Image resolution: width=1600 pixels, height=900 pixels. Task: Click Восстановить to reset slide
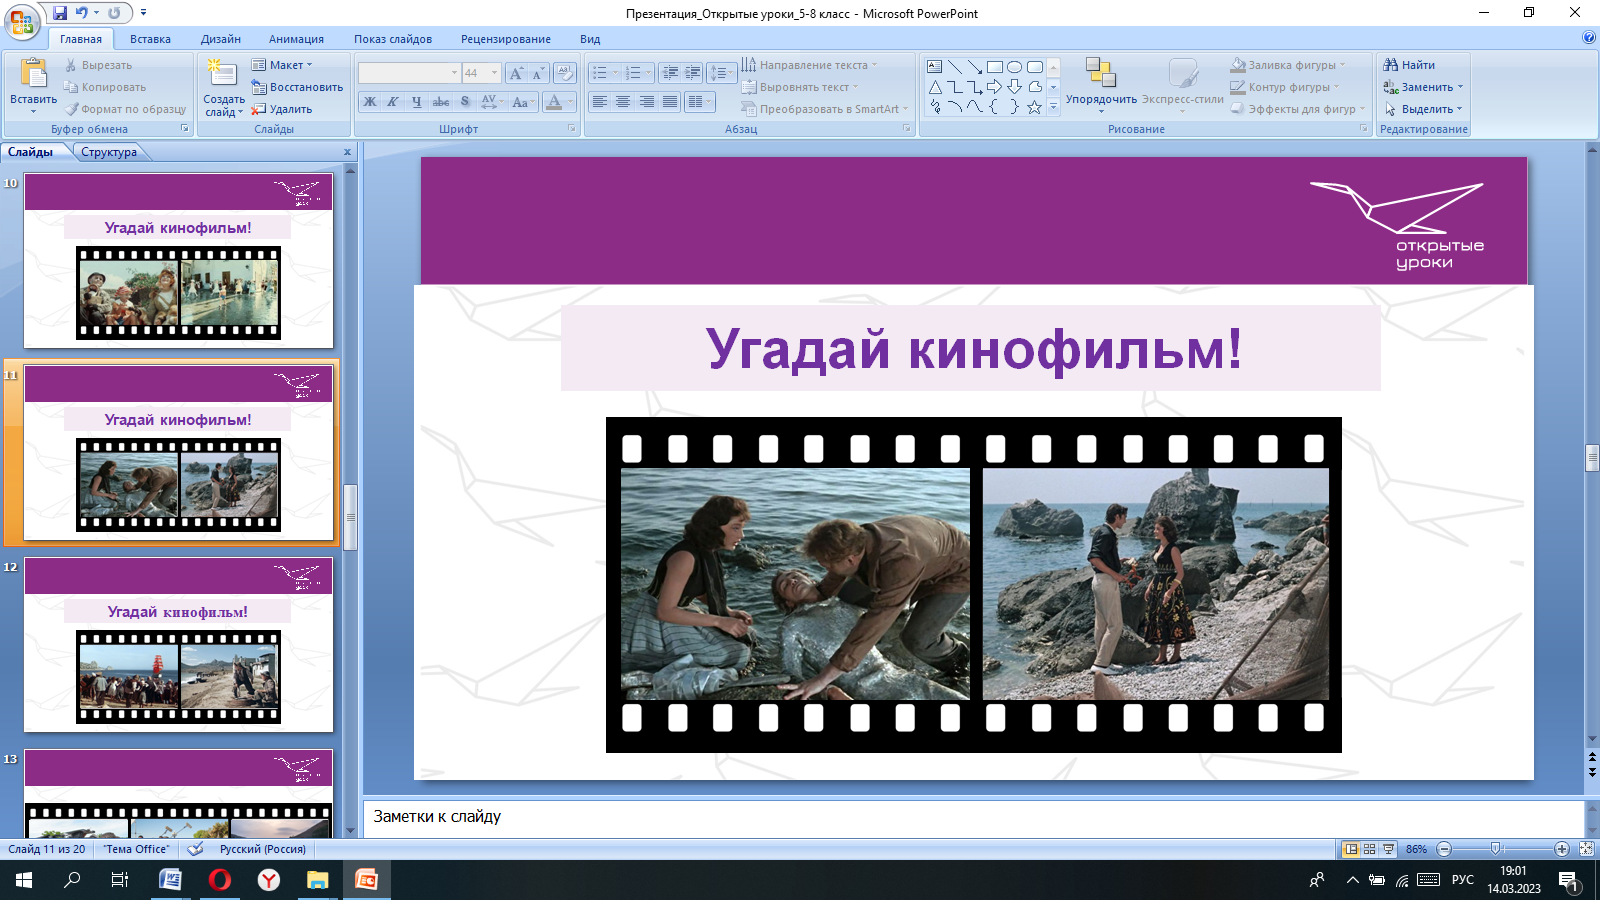297,87
